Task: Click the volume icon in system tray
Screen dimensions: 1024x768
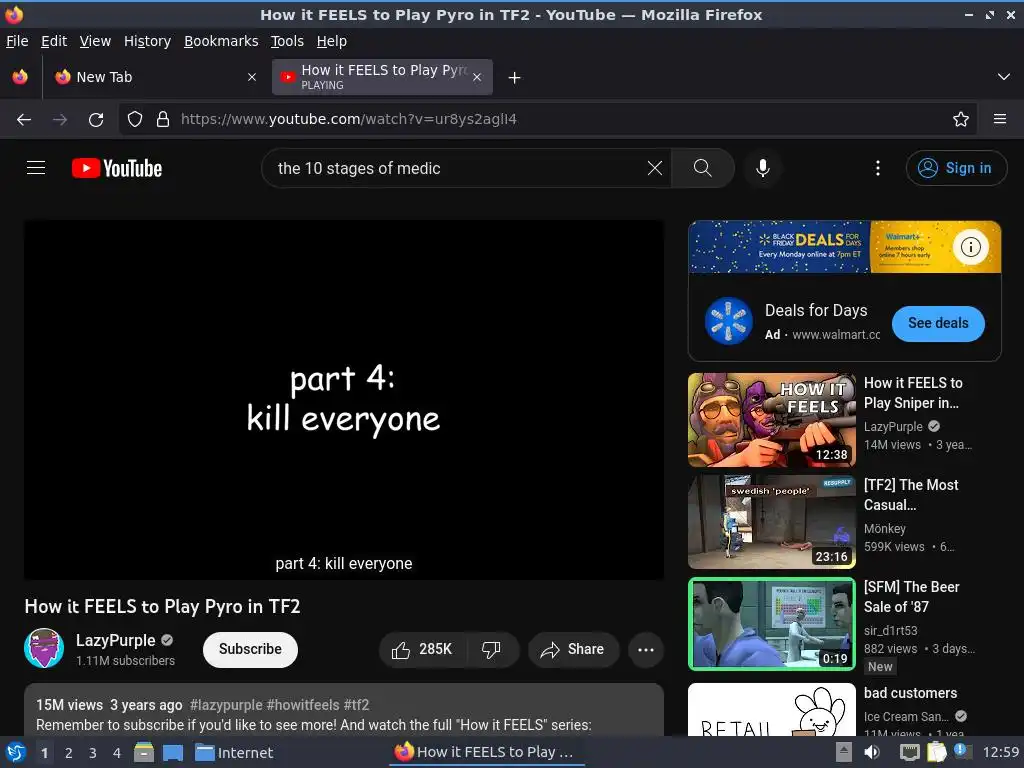Action: (872, 752)
